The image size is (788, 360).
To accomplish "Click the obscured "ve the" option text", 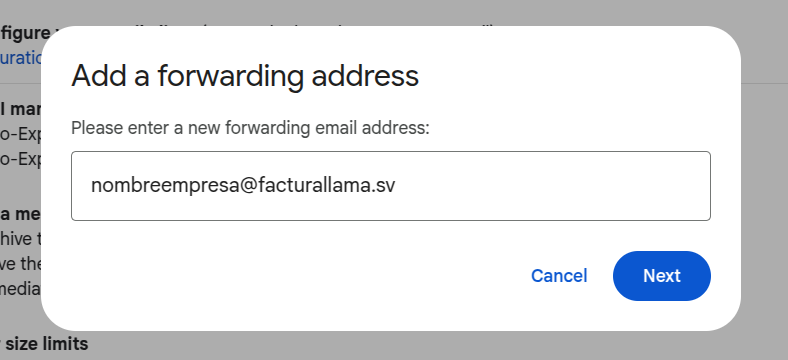I will point(21,263).
